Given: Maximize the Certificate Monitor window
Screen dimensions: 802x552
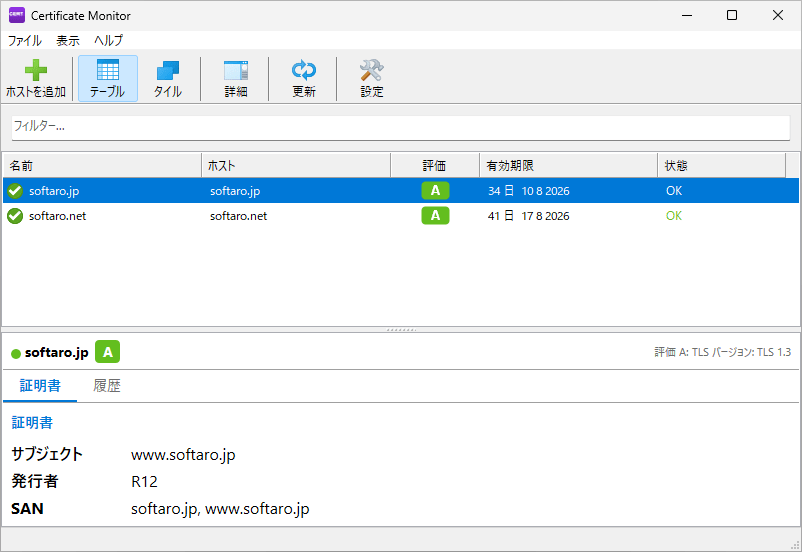Looking at the screenshot, I should click(x=732, y=15).
